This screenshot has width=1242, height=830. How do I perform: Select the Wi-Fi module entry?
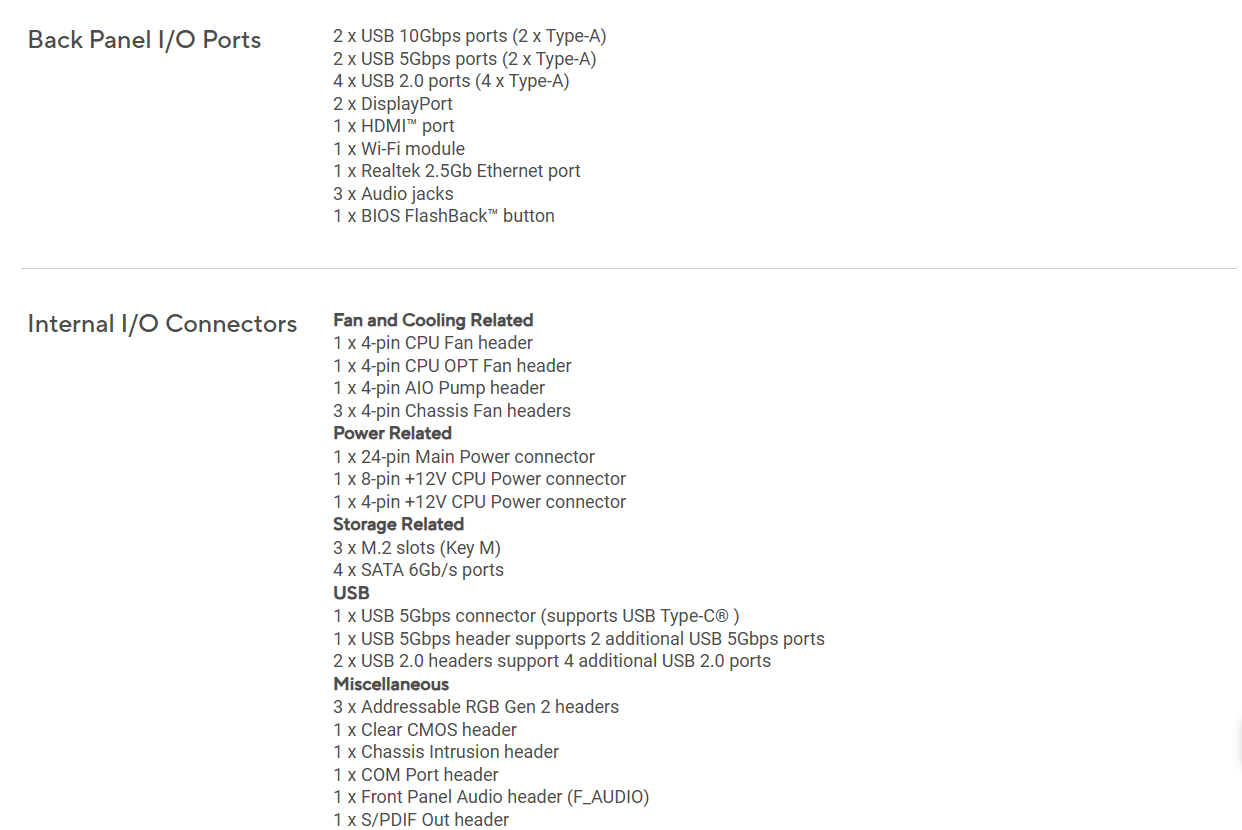tap(399, 149)
